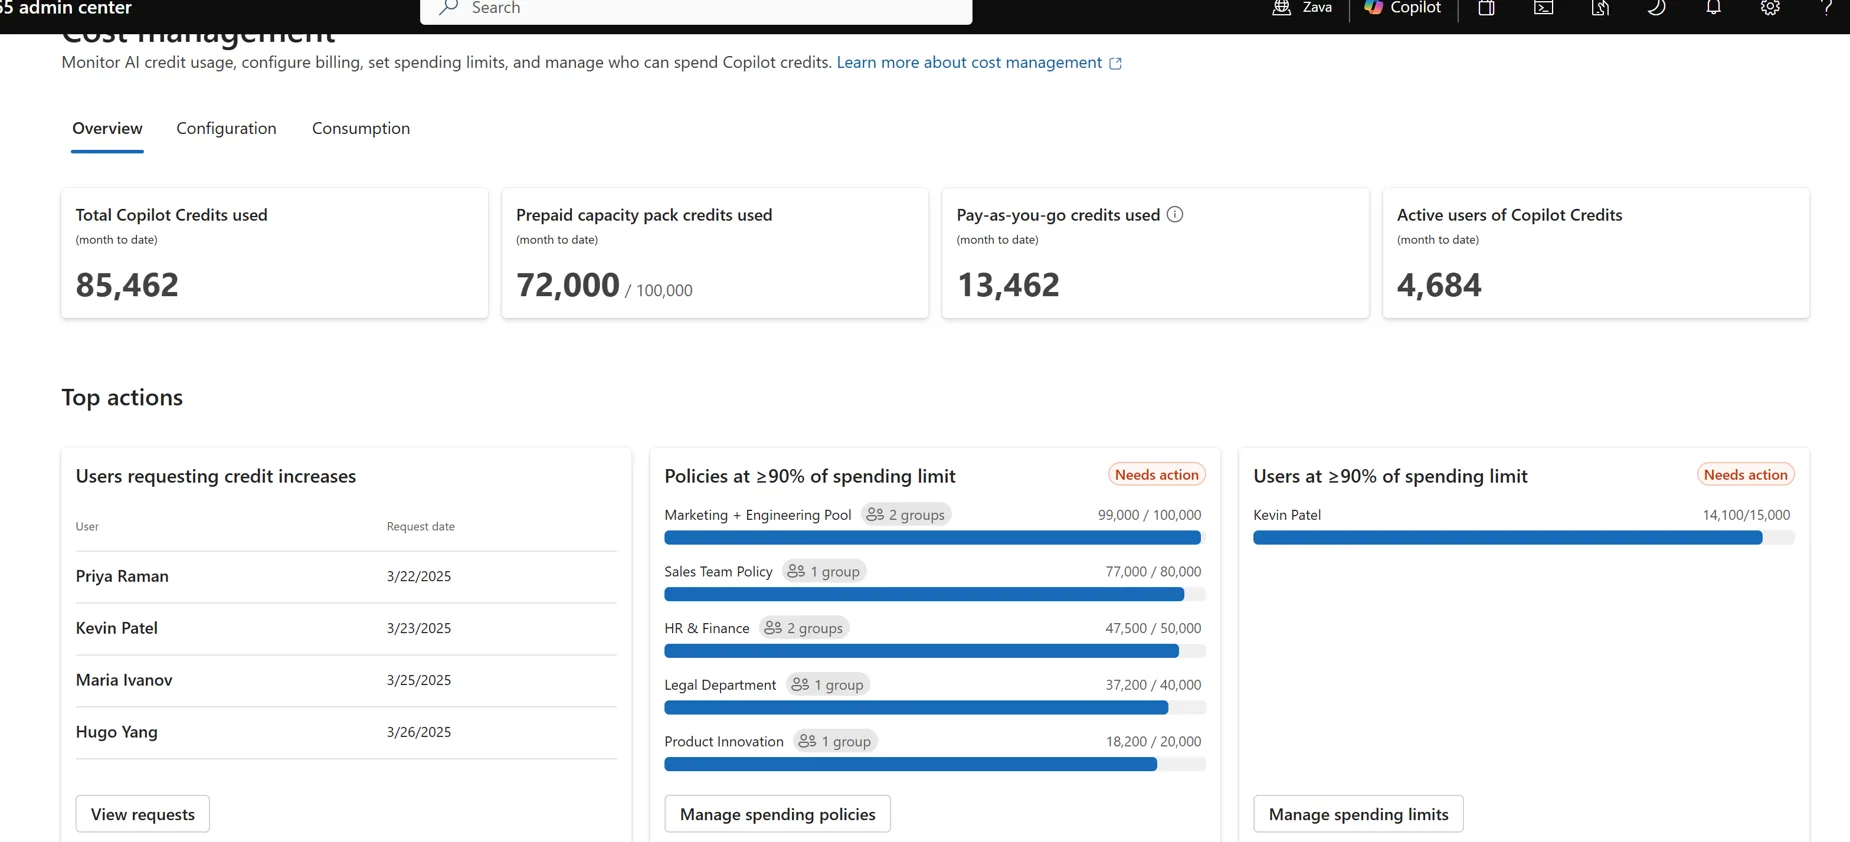This screenshot has width=1850, height=842.
Task: Click Manage spending policies button
Action: pos(778,814)
